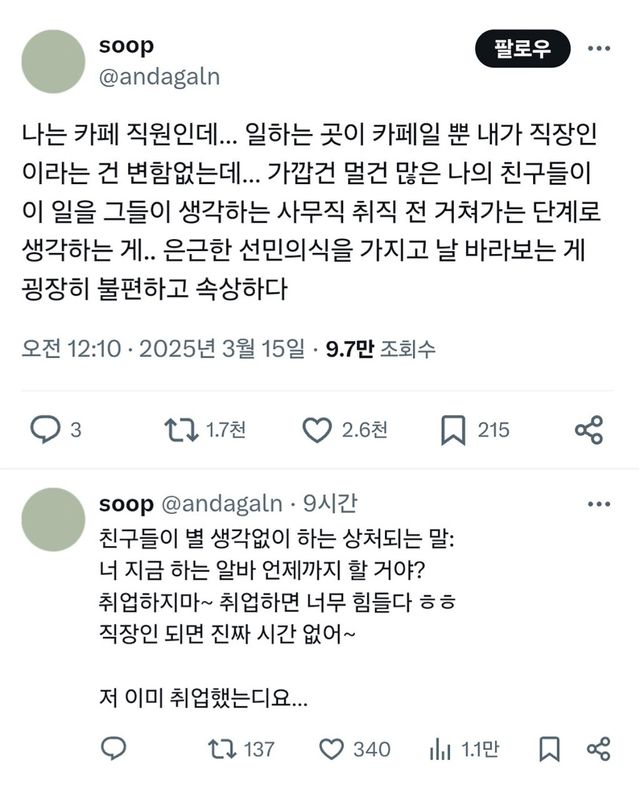
Task: Repost the reply with 137 reposts
Action: [216, 748]
